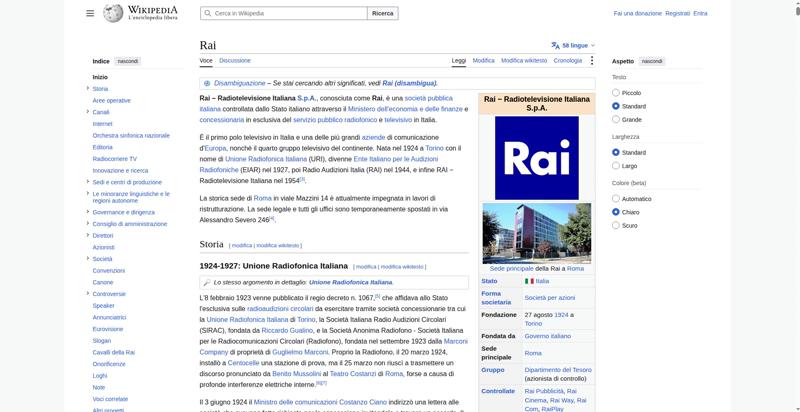Open the Unione Radiofonica Italiana detail link

click(x=351, y=282)
